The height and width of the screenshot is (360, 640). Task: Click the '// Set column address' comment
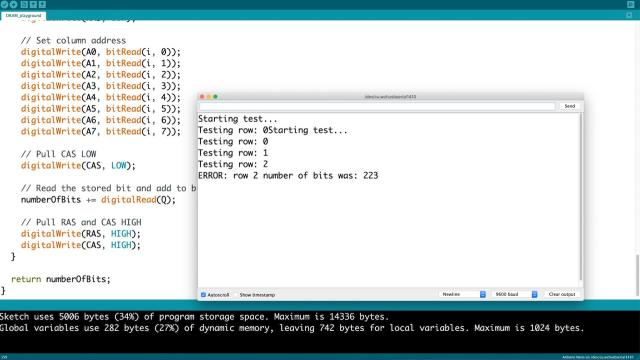tap(73, 40)
